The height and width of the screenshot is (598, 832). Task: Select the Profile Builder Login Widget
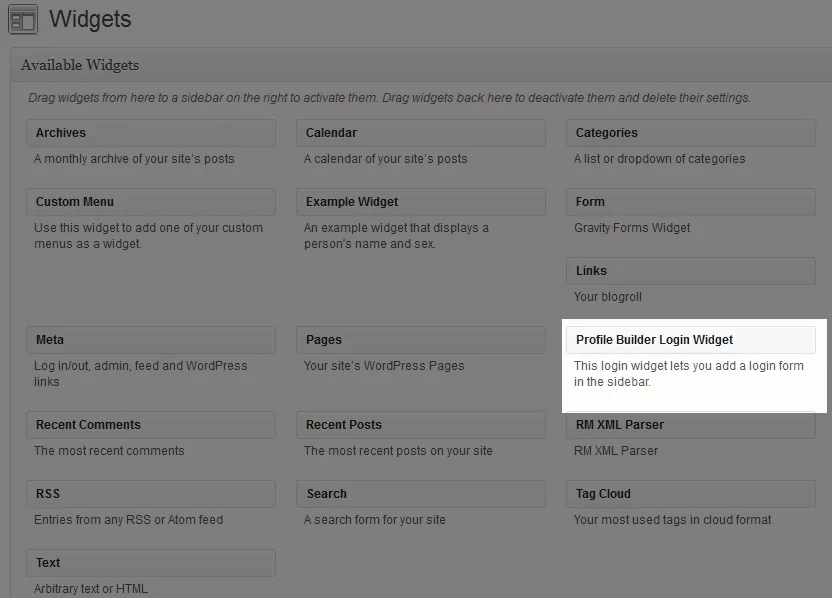tap(690, 340)
